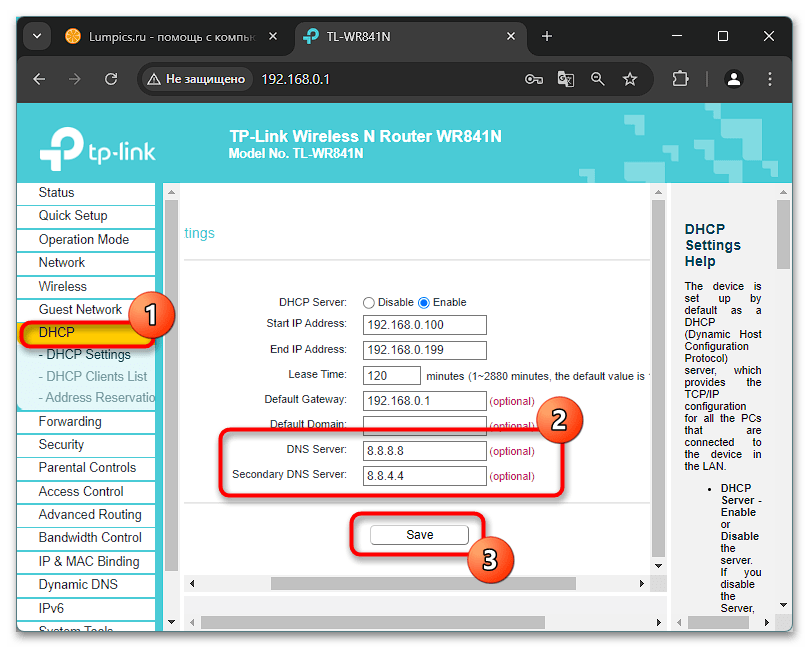Open the browser profile icon
The width and height of the screenshot is (809, 648).
(734, 79)
